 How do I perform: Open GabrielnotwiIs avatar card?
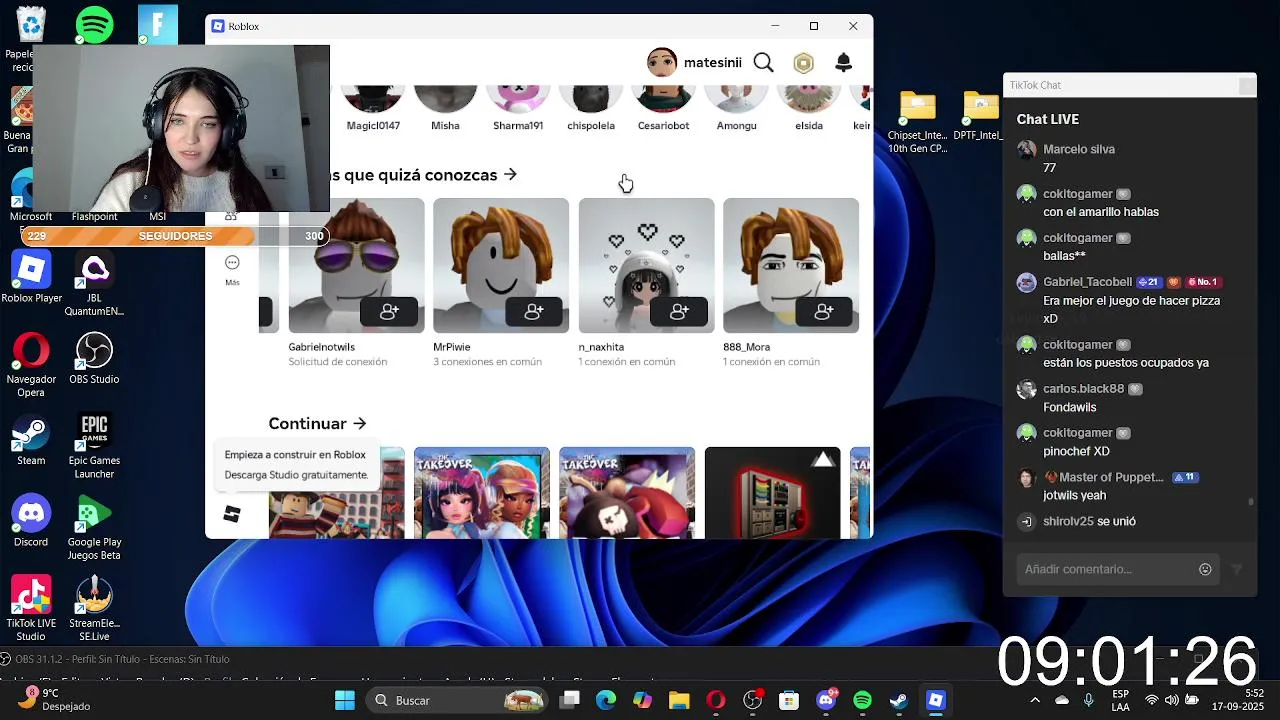tap(356, 265)
